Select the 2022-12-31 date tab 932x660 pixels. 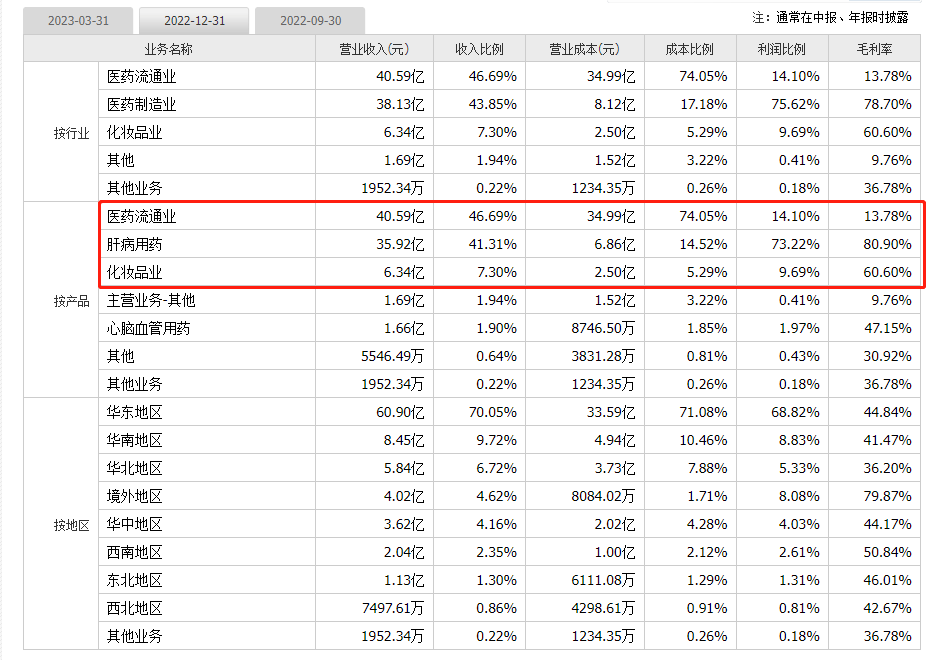pyautogui.click(x=194, y=21)
